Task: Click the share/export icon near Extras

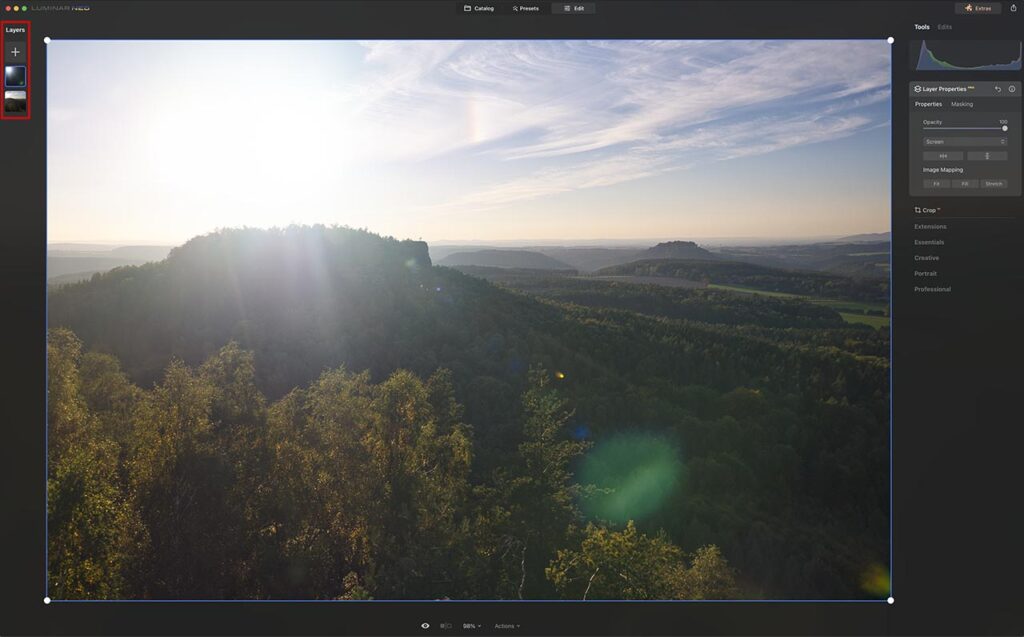Action: 1013,8
